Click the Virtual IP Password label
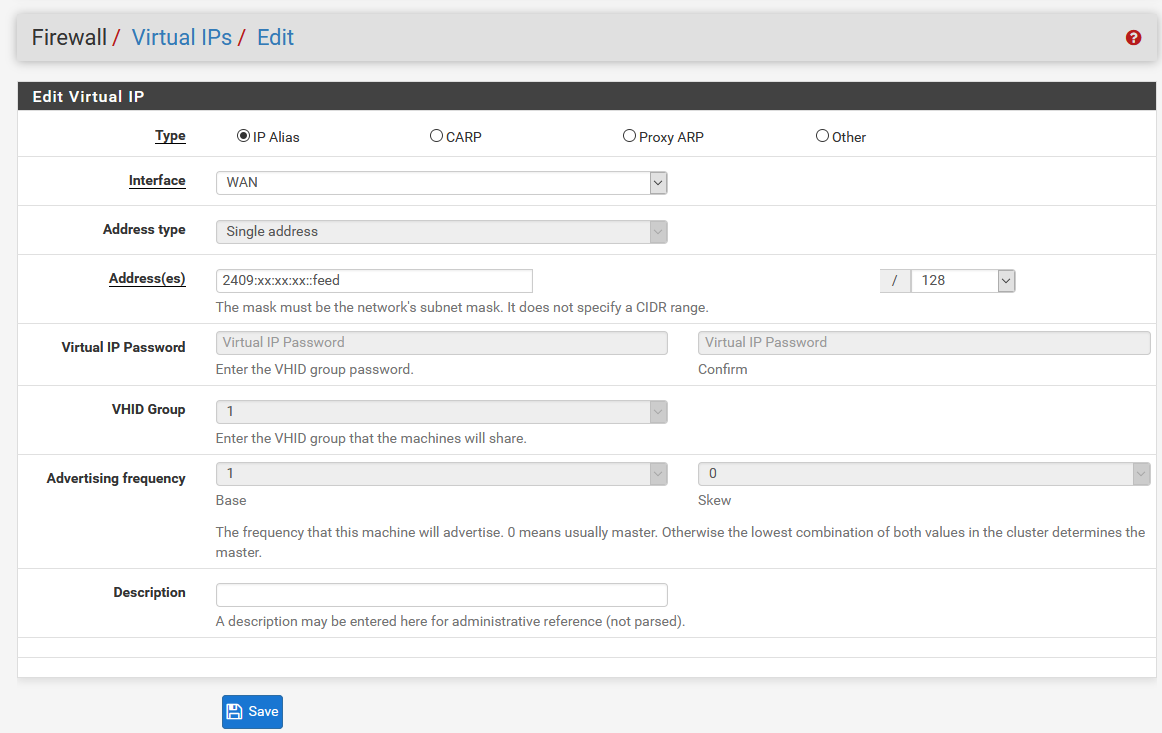Image resolution: width=1162 pixels, height=733 pixels. click(x=123, y=348)
